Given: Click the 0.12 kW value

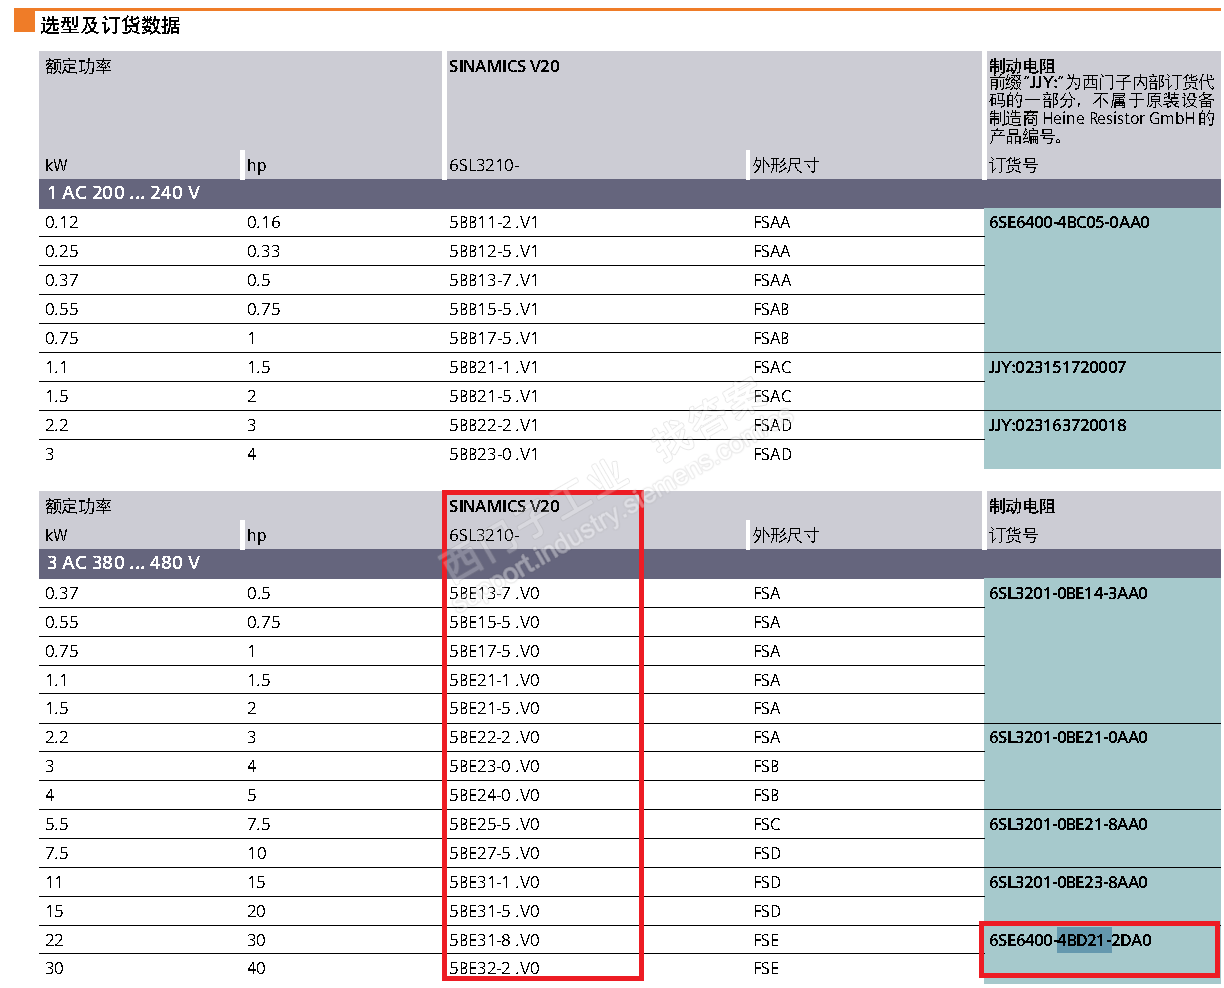Looking at the screenshot, I should tap(62, 222).
